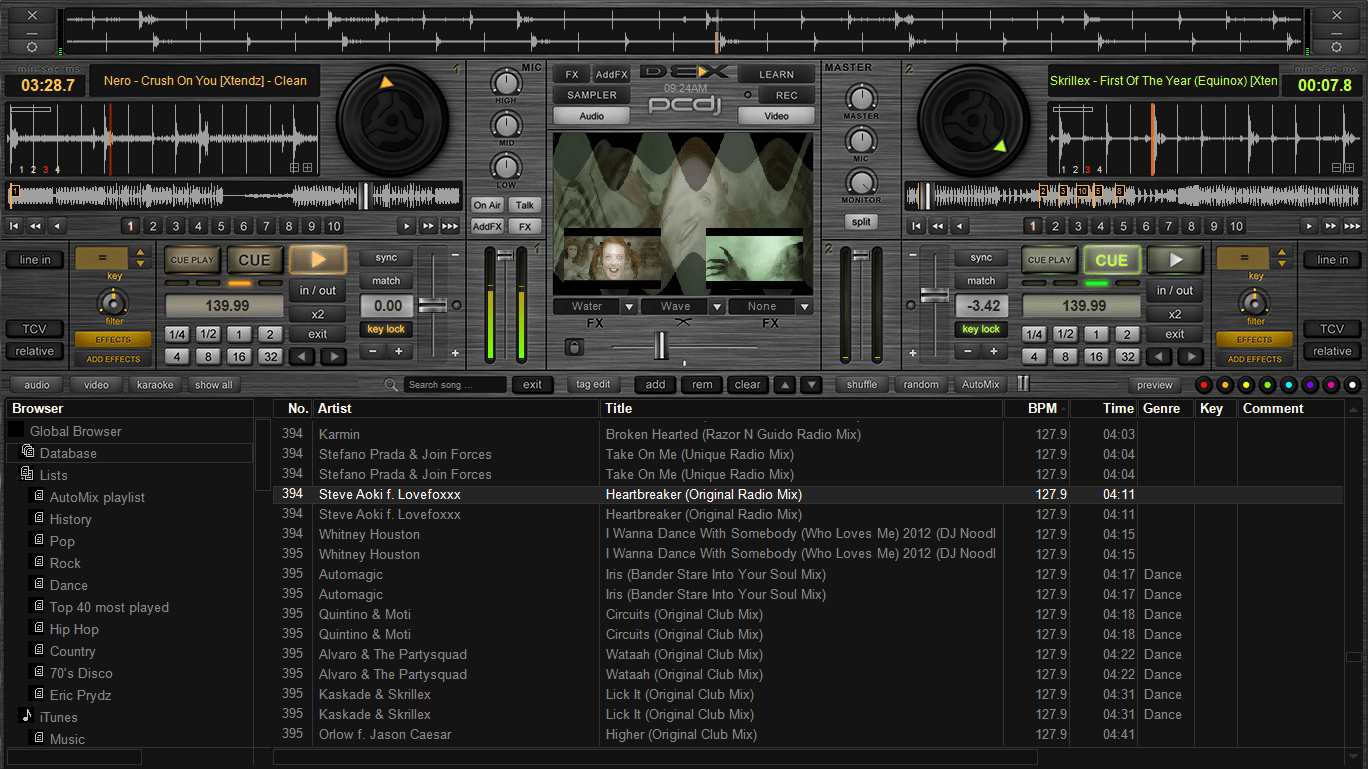Screen dimensions: 1368x769
Task: Toggle key lock on the right deck
Action: [x=980, y=328]
